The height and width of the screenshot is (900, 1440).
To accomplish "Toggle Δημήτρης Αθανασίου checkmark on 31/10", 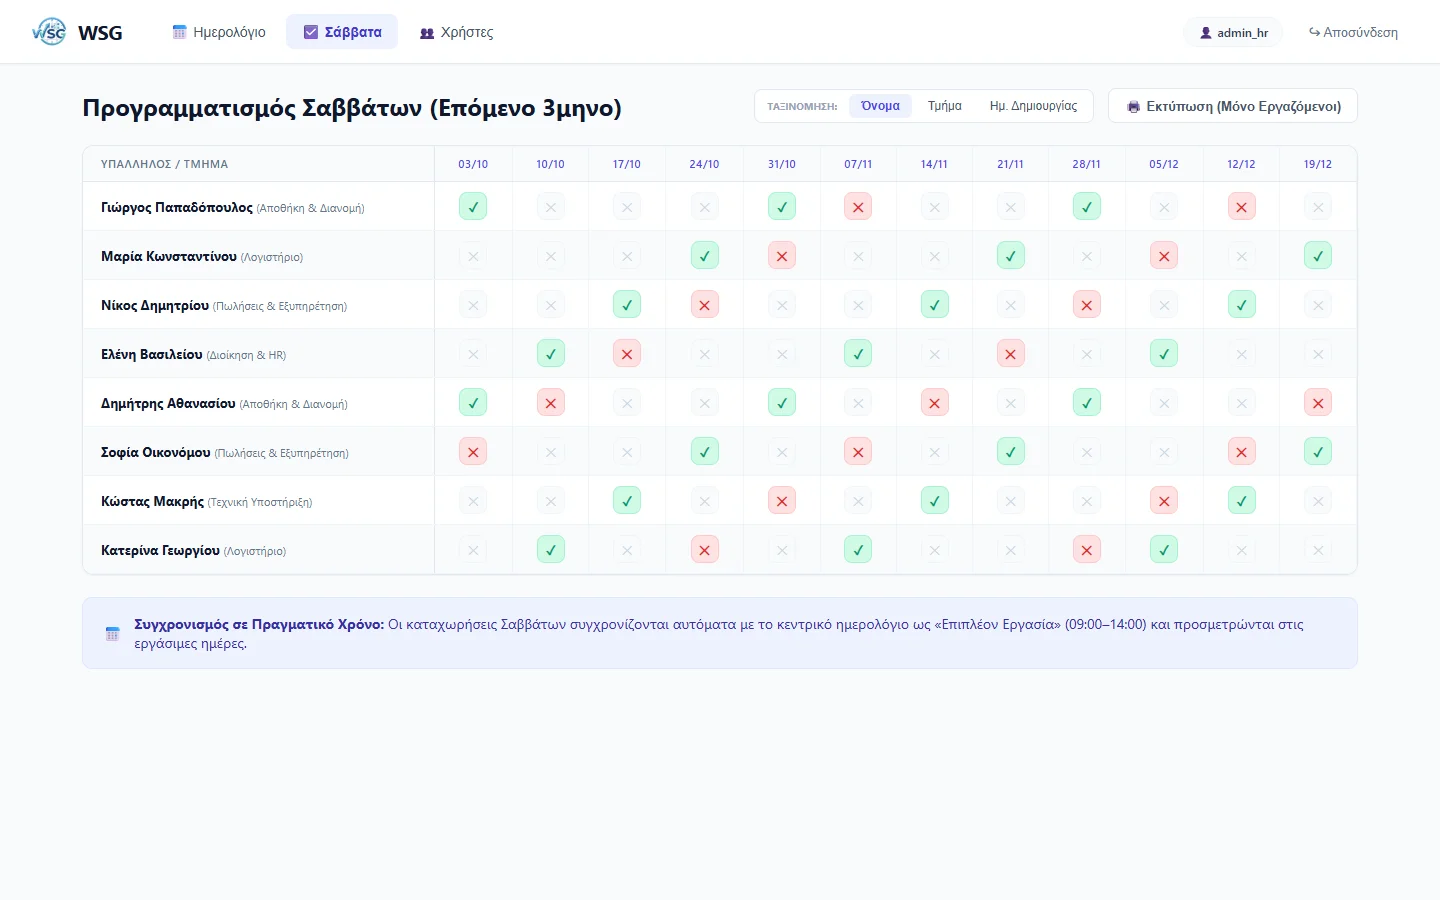I will tap(782, 403).
